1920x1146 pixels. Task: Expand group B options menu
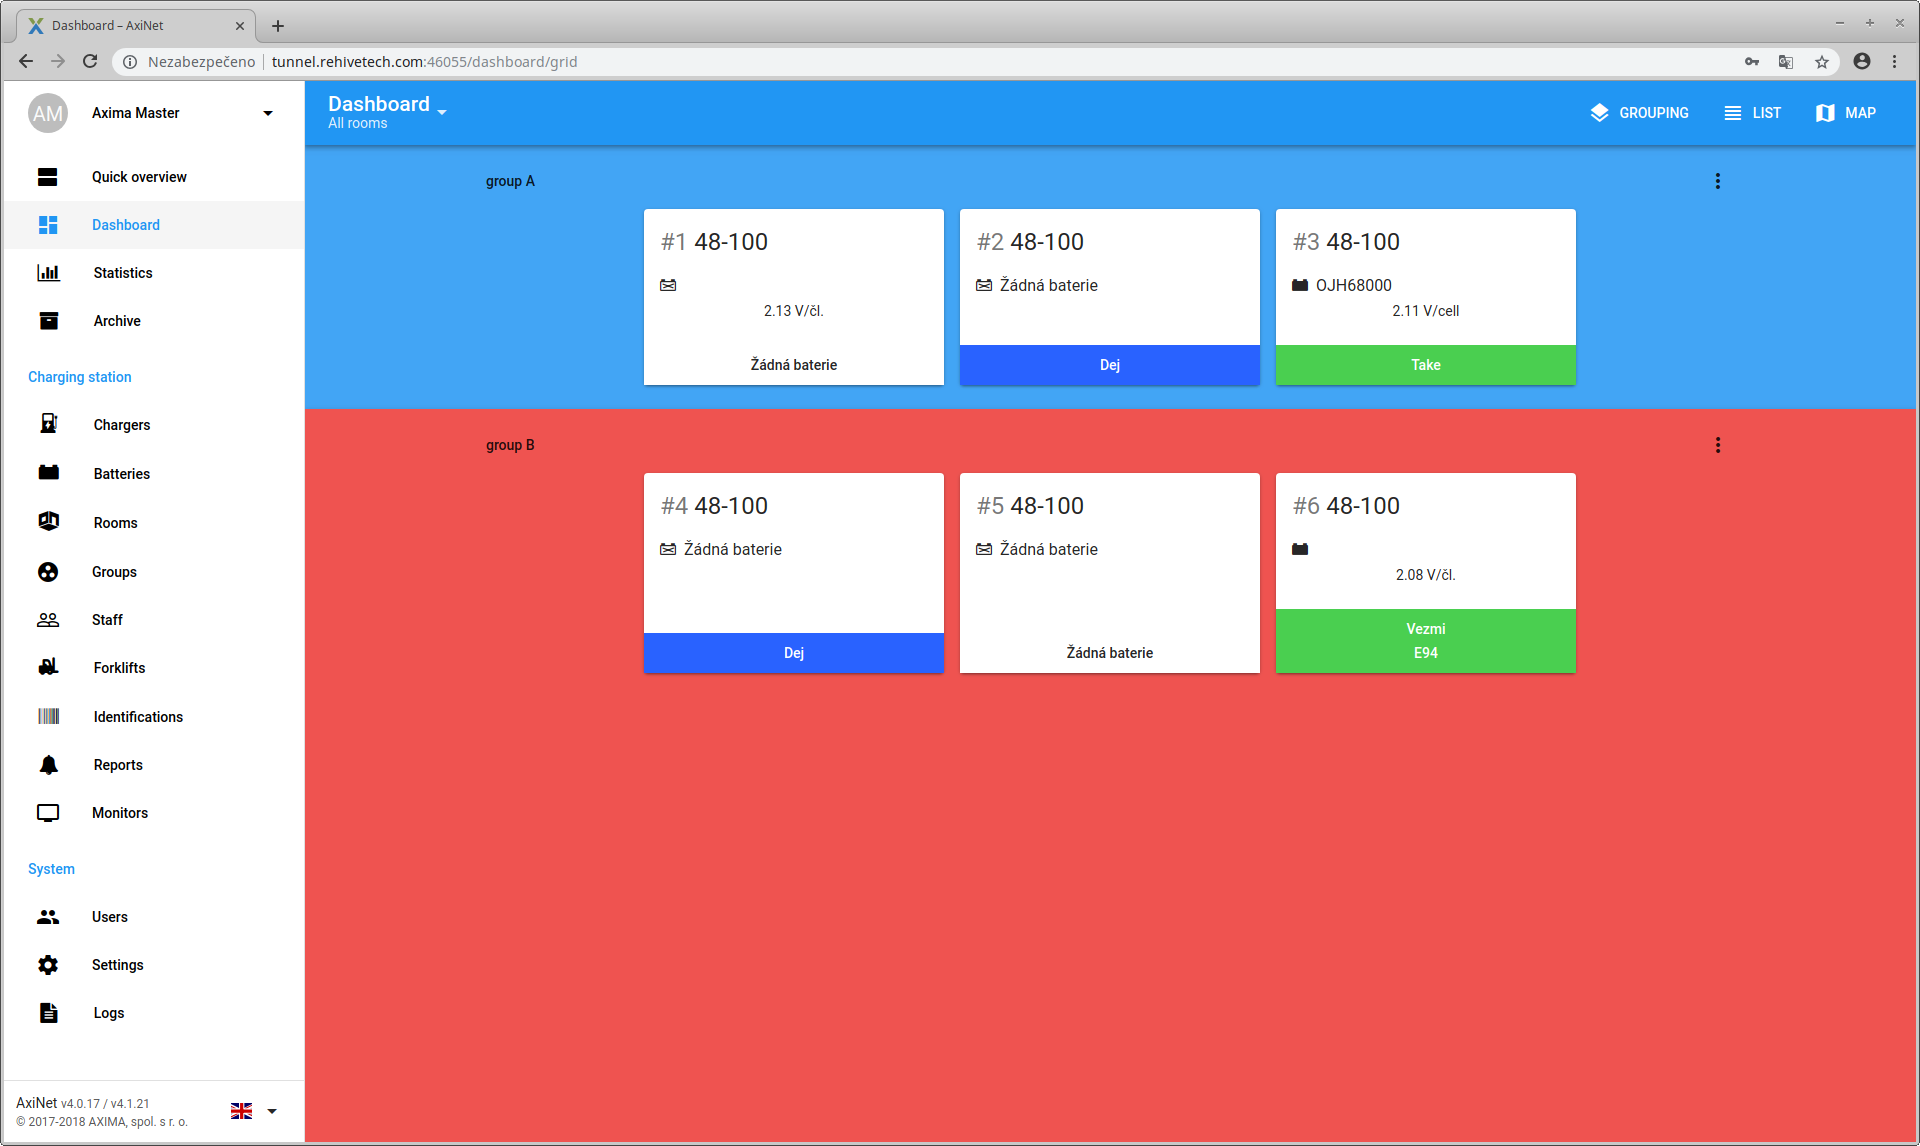click(1718, 445)
